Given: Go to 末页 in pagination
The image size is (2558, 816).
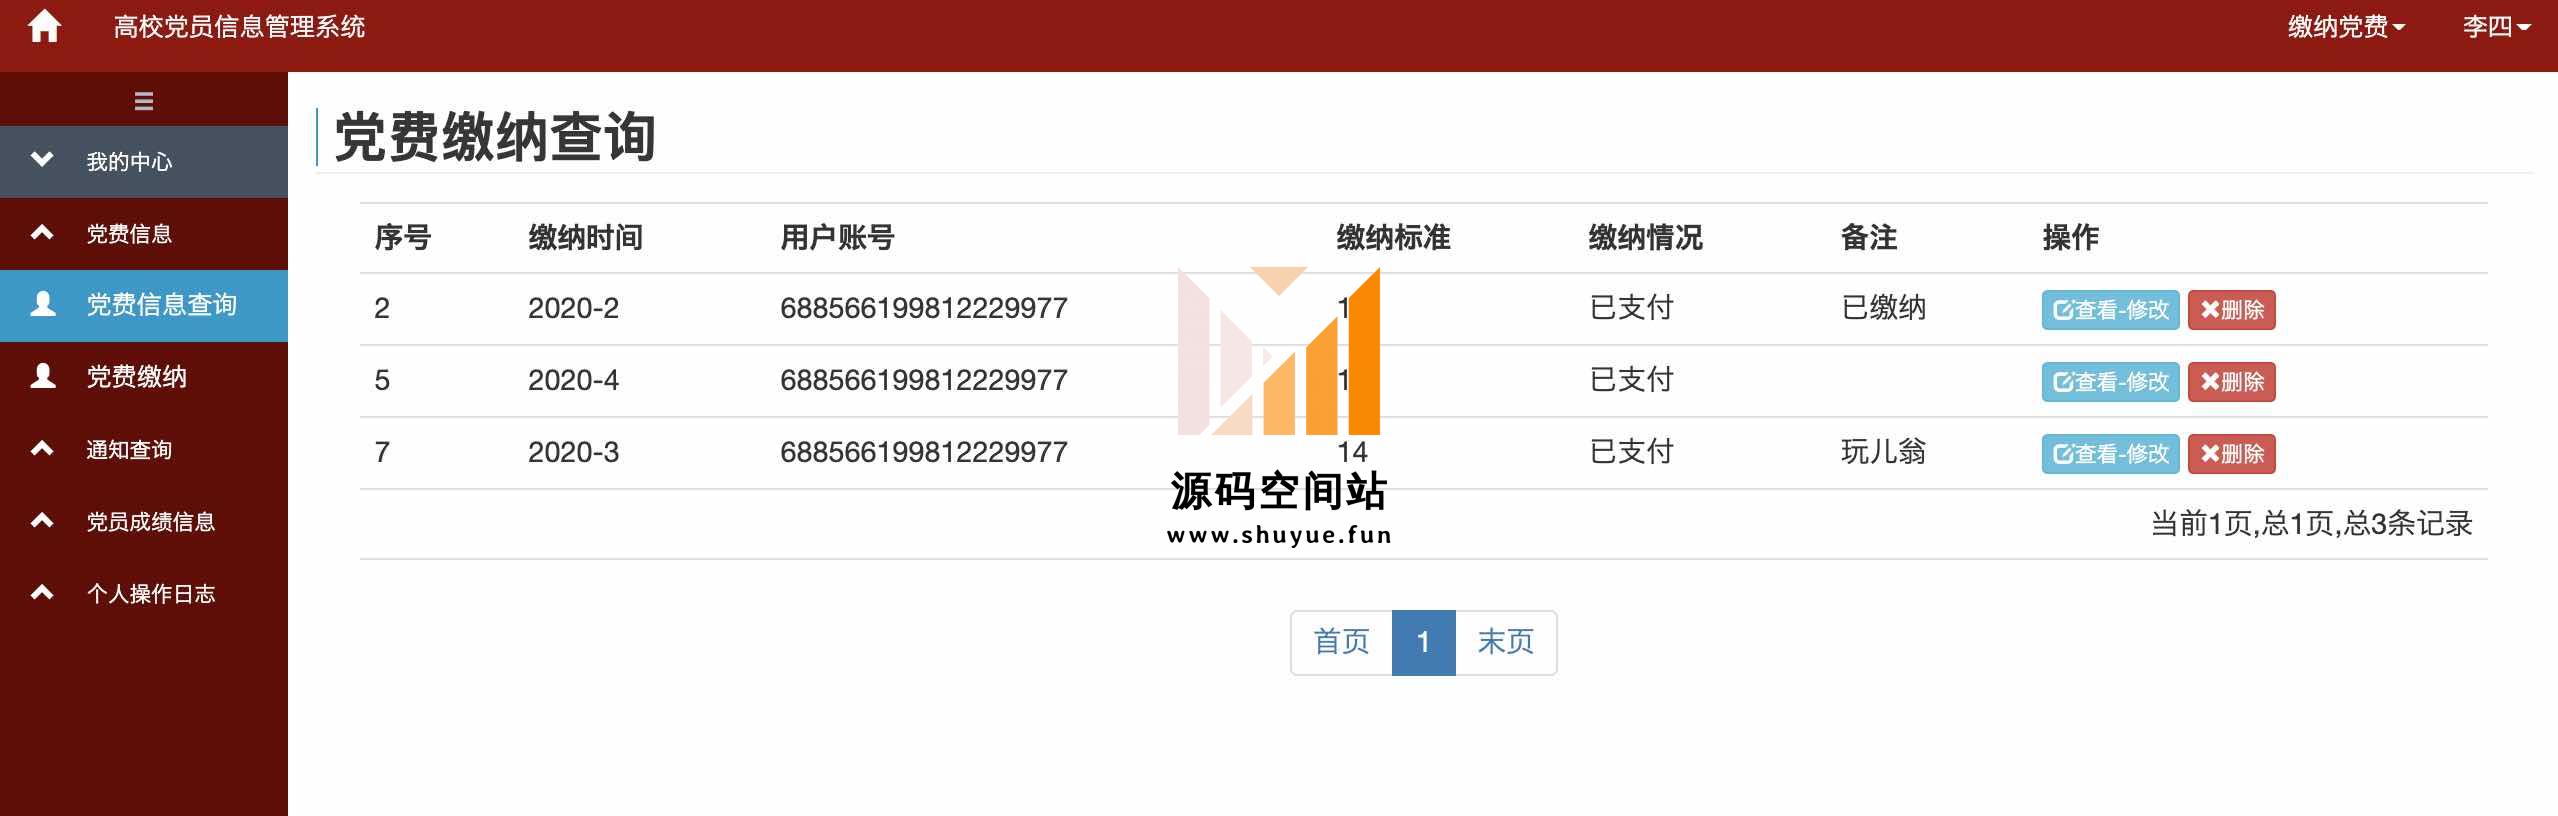Looking at the screenshot, I should point(1505,642).
